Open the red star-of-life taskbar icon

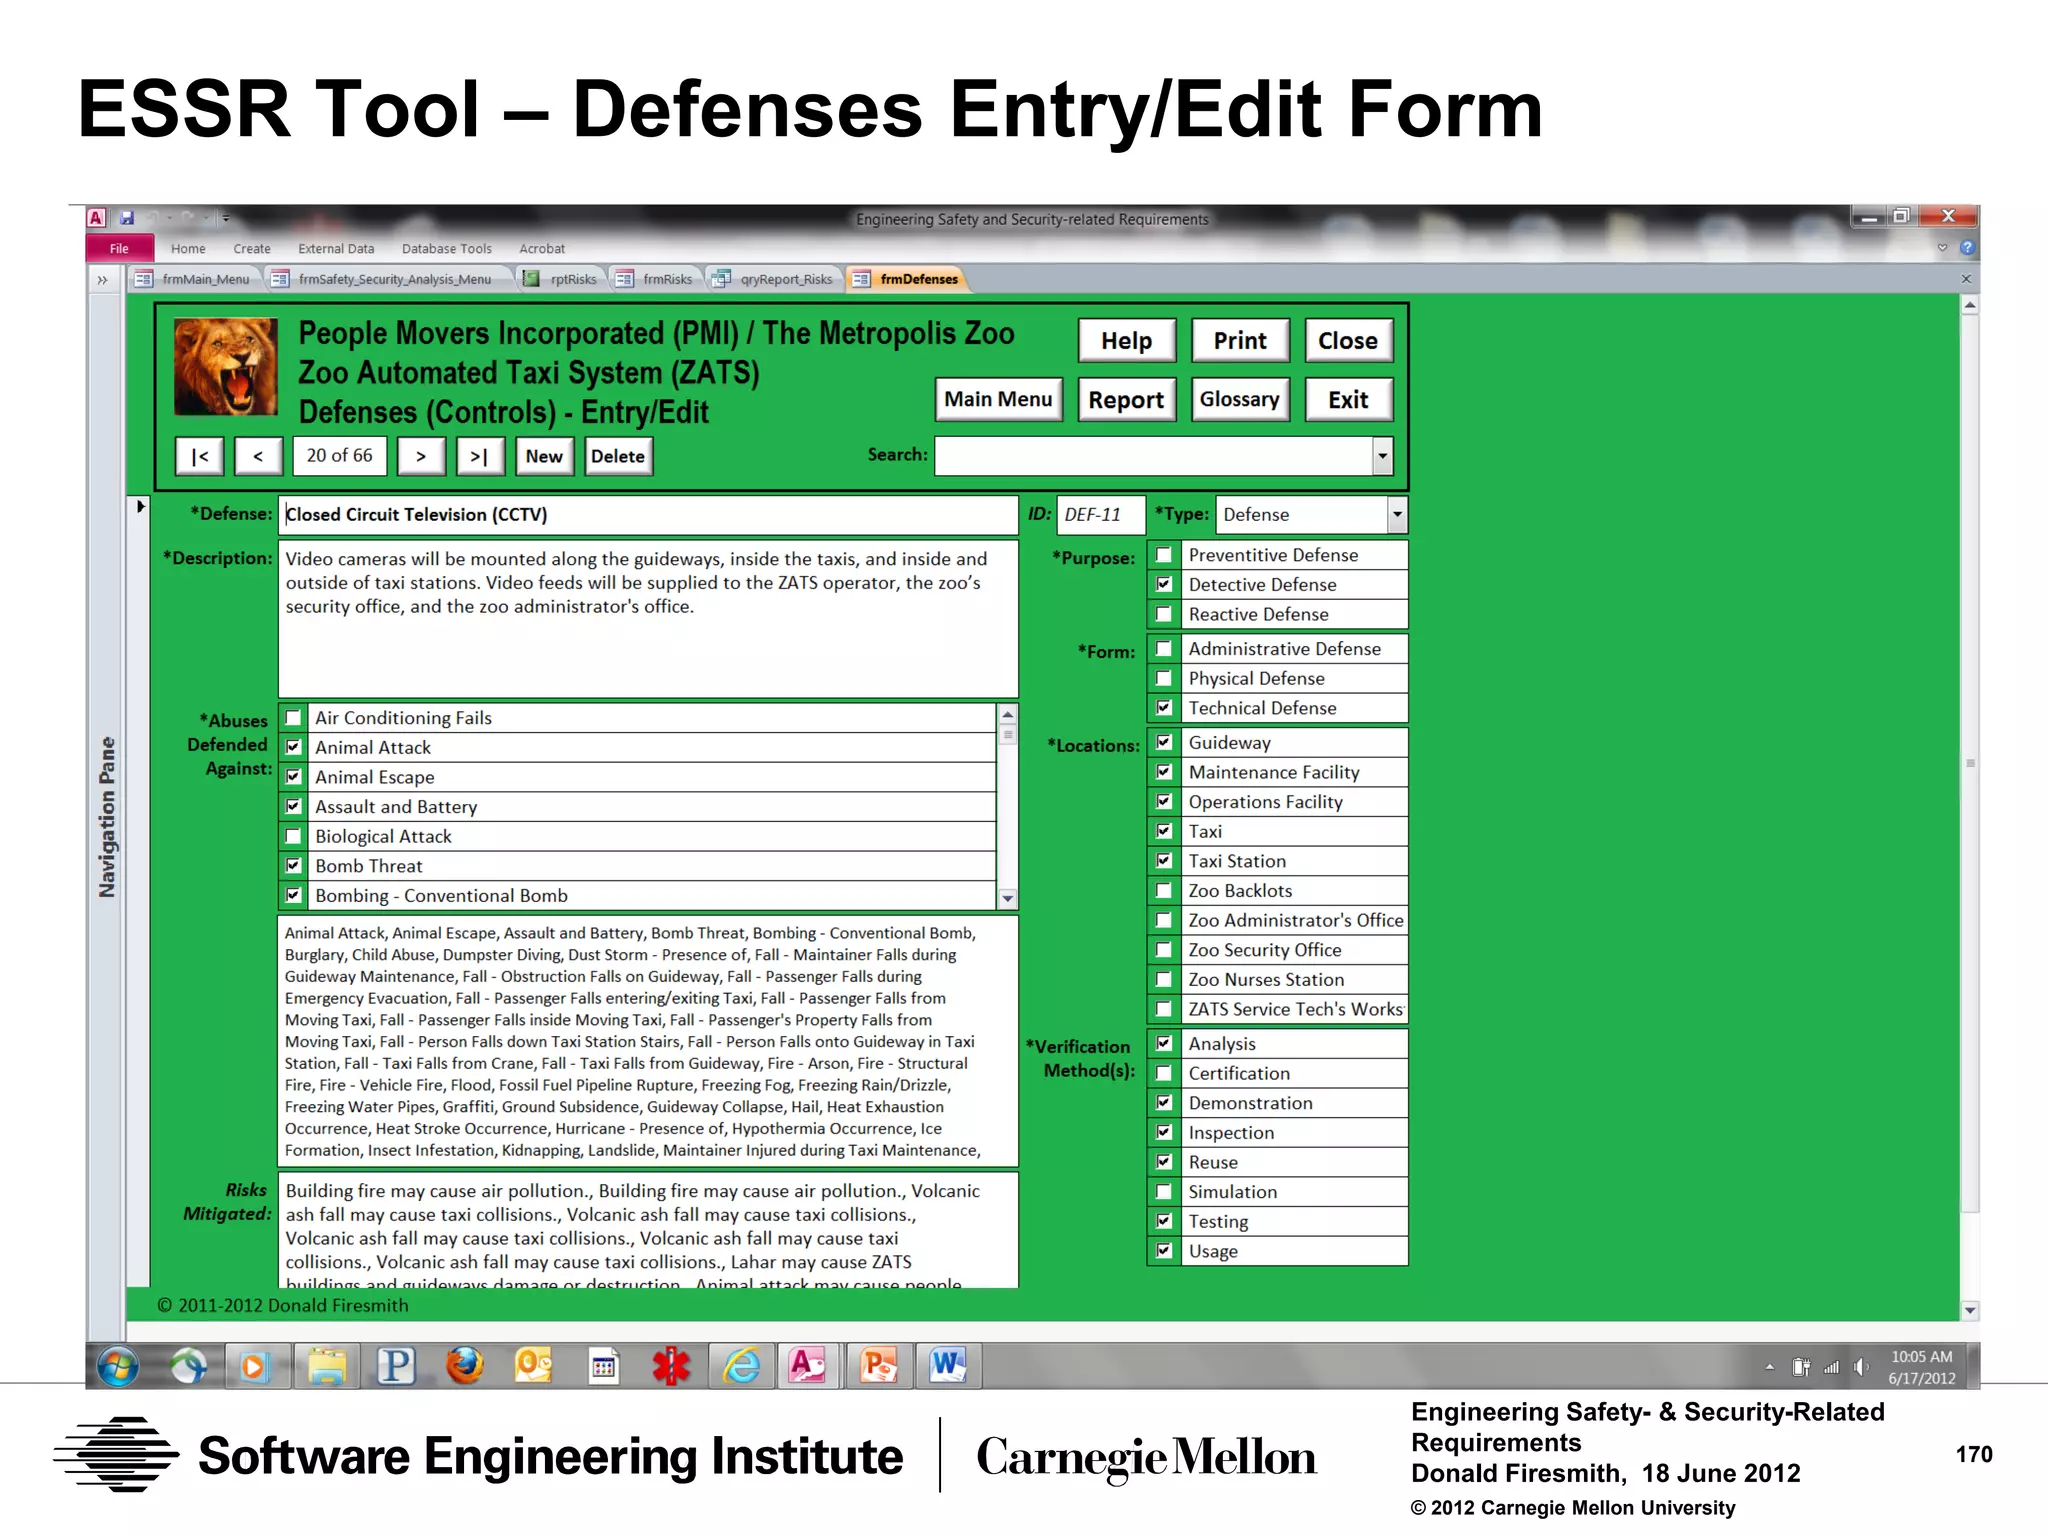(x=671, y=1366)
